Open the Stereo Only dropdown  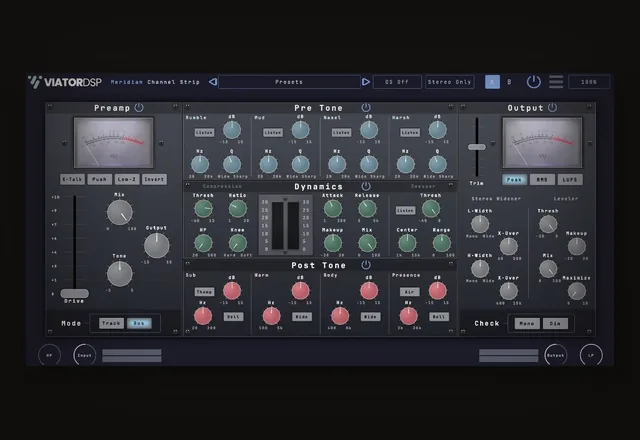point(449,82)
